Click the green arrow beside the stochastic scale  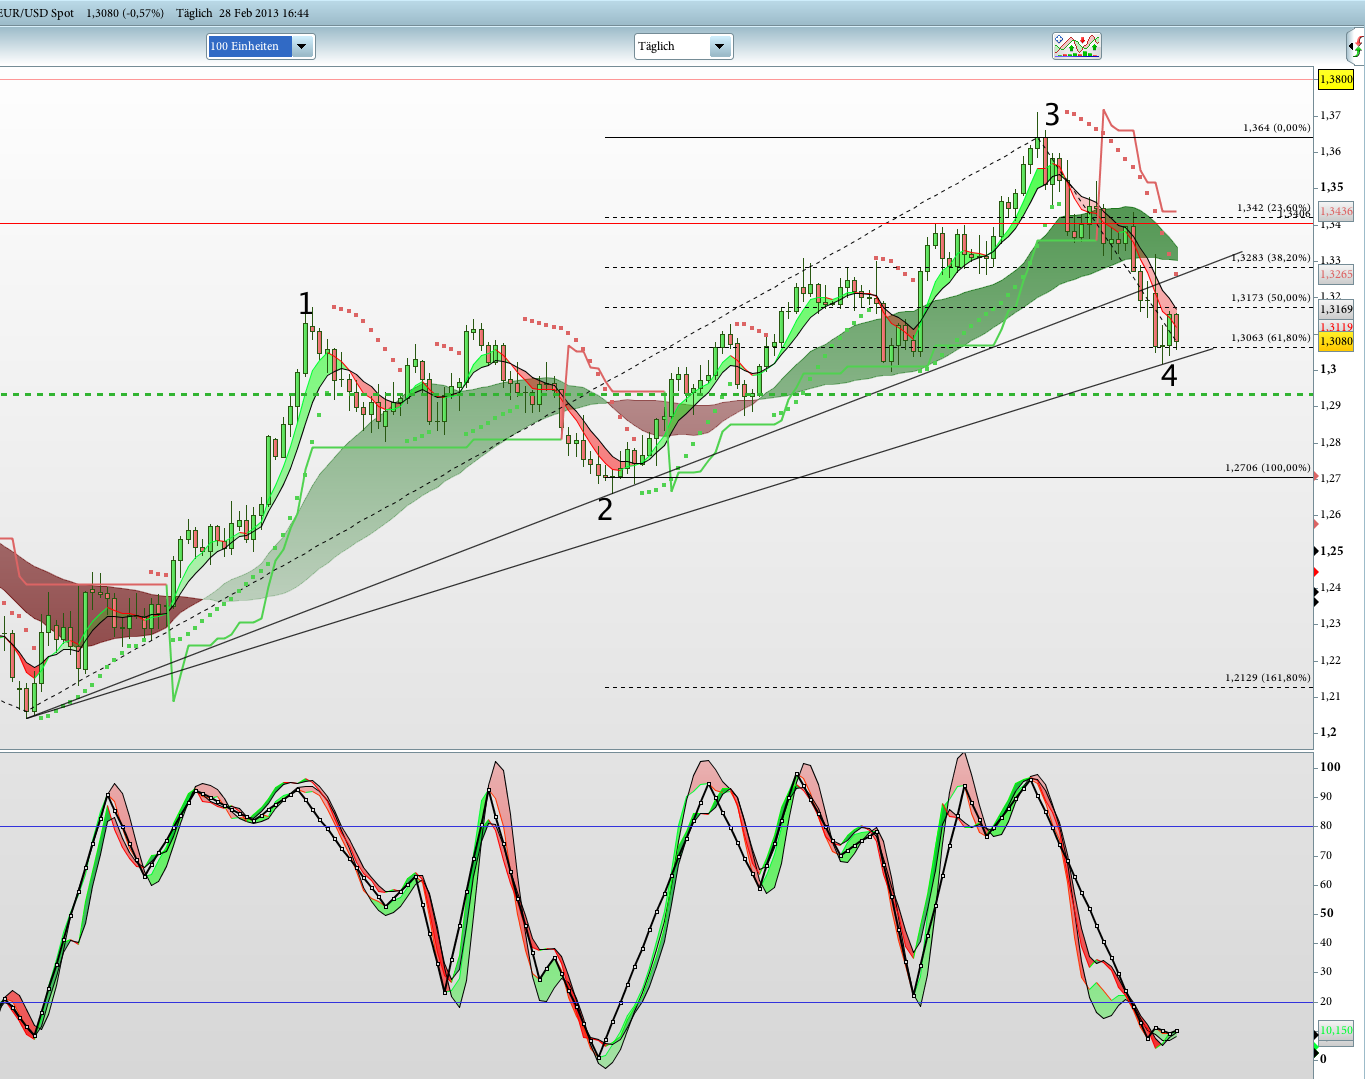(x=1316, y=1044)
